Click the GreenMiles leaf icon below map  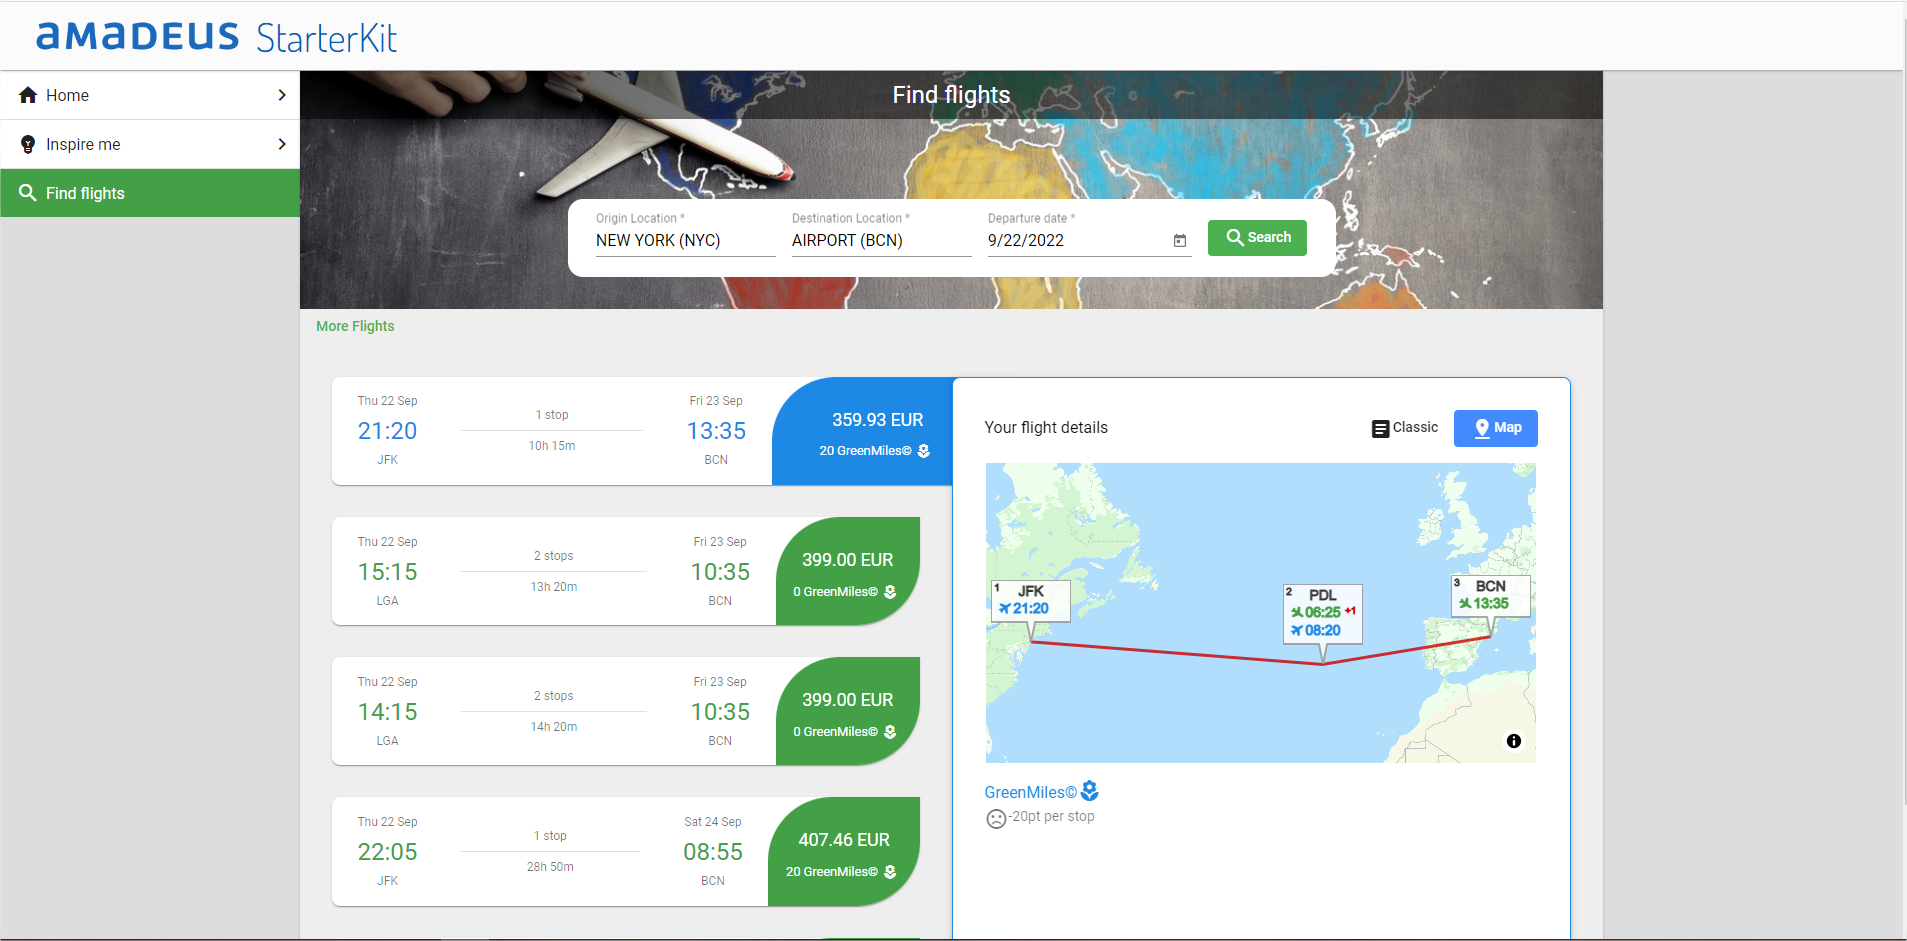(1090, 791)
